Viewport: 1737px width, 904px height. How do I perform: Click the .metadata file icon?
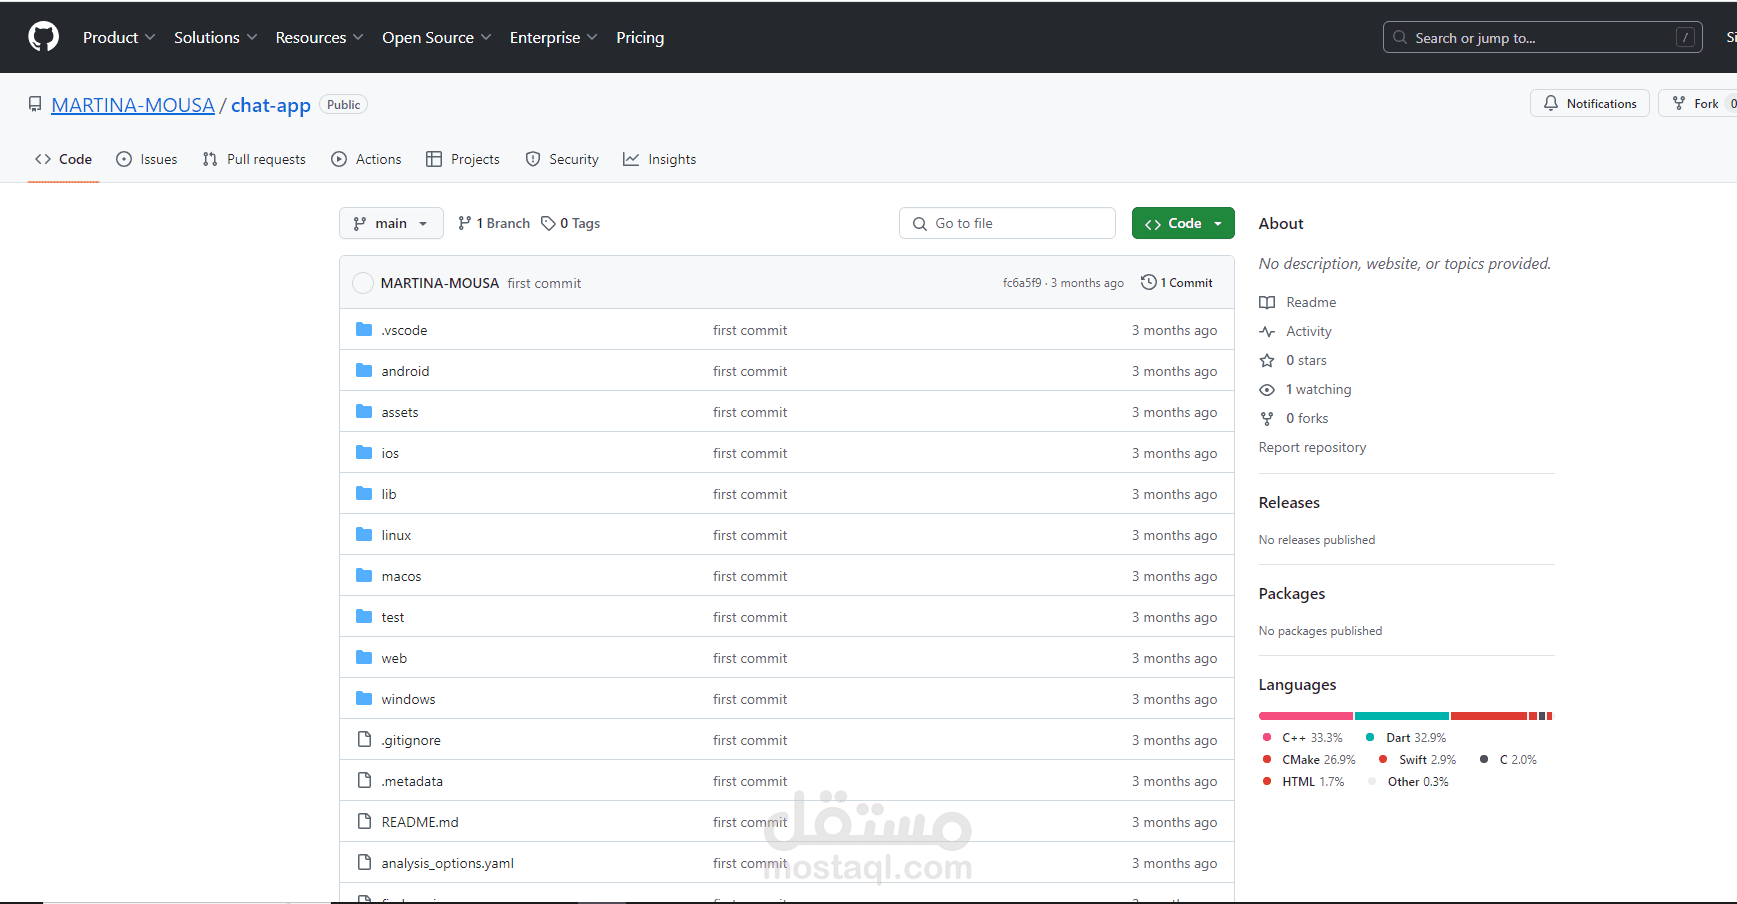[x=364, y=780]
